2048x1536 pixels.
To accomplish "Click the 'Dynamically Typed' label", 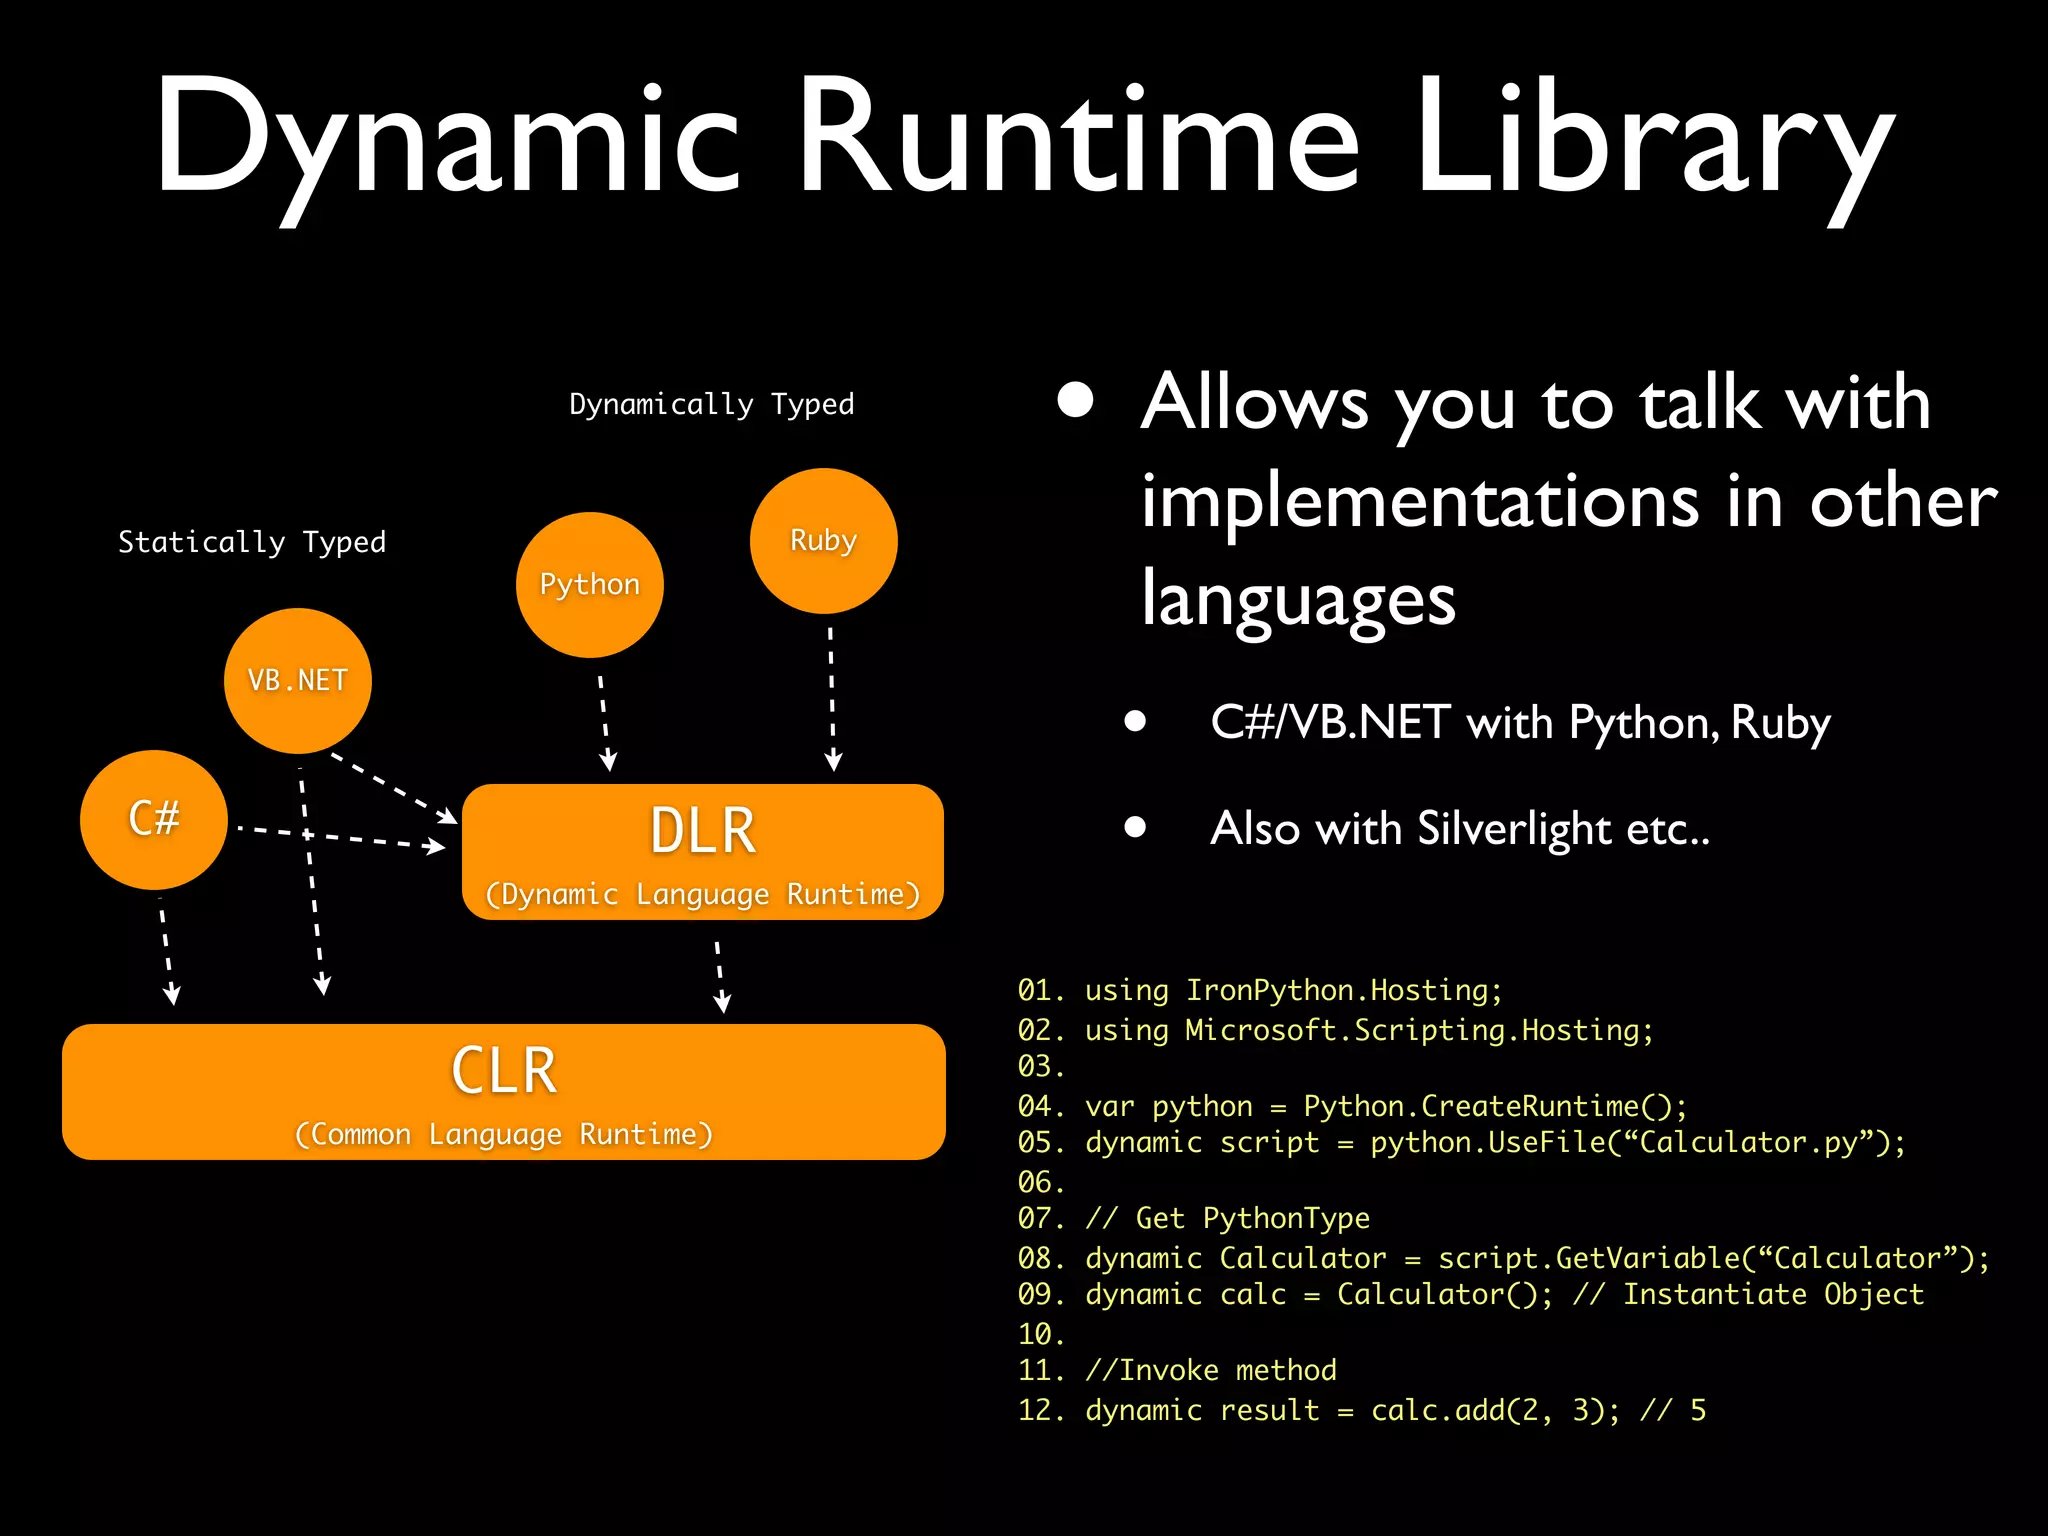I will (x=711, y=404).
